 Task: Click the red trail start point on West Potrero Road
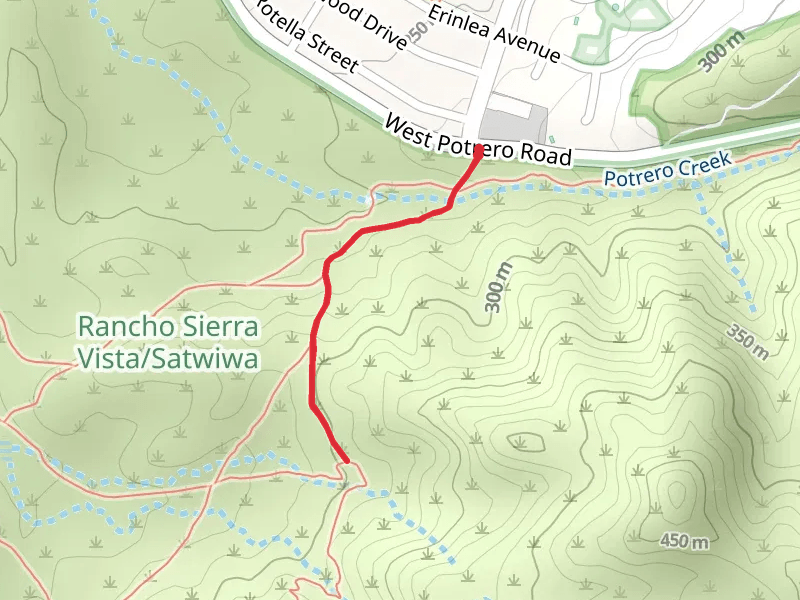click(x=479, y=150)
